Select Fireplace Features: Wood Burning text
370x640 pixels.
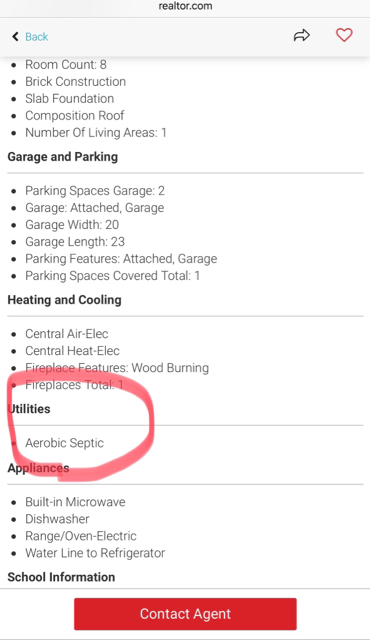coord(117,368)
